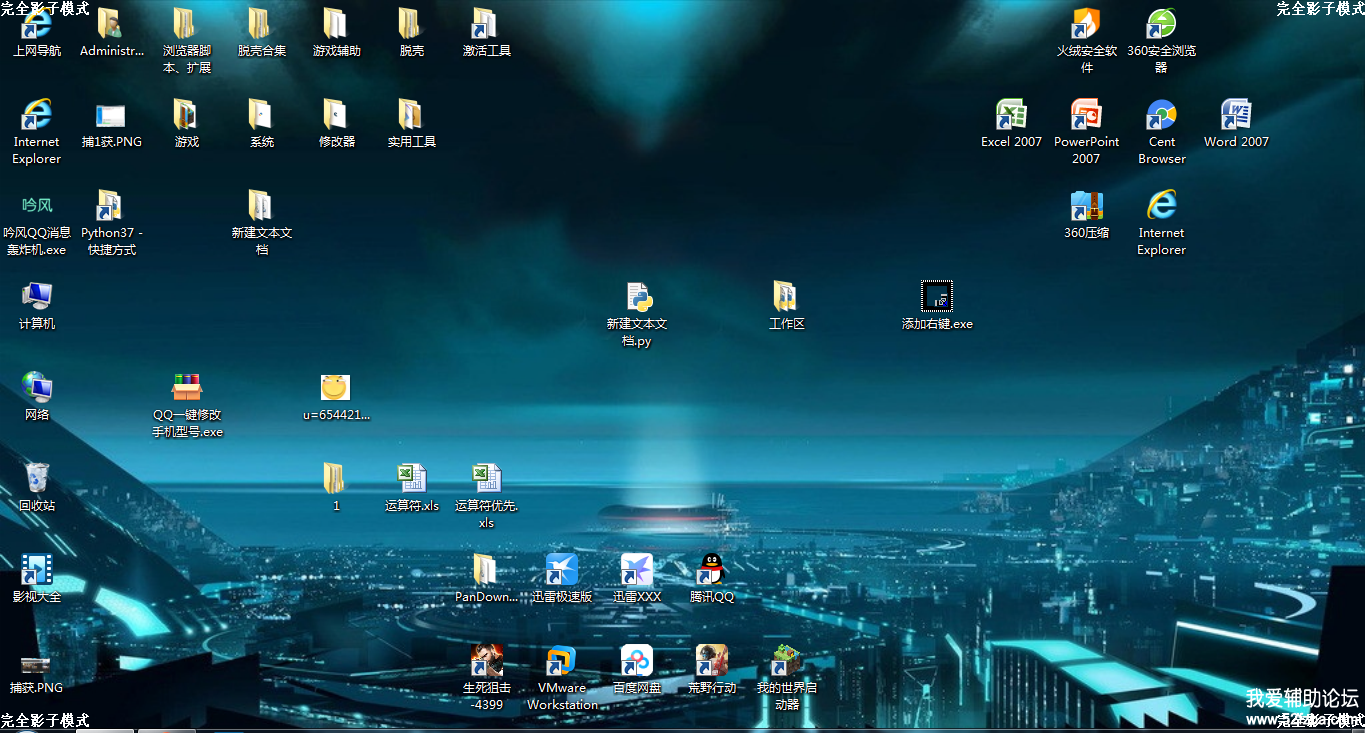Screen dimensions: 1365x733
Task: Open the 计算机 icon
Action: pos(37,297)
